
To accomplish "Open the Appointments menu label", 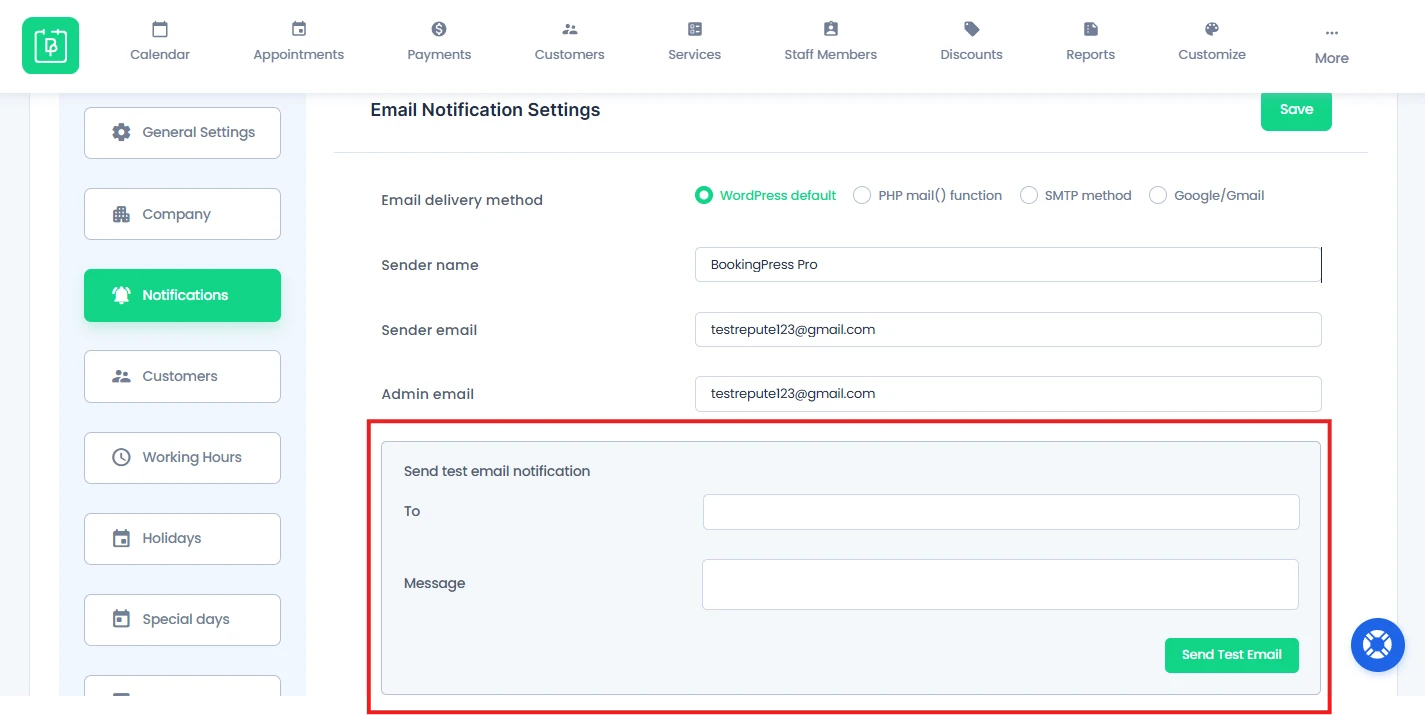I will click(x=299, y=54).
